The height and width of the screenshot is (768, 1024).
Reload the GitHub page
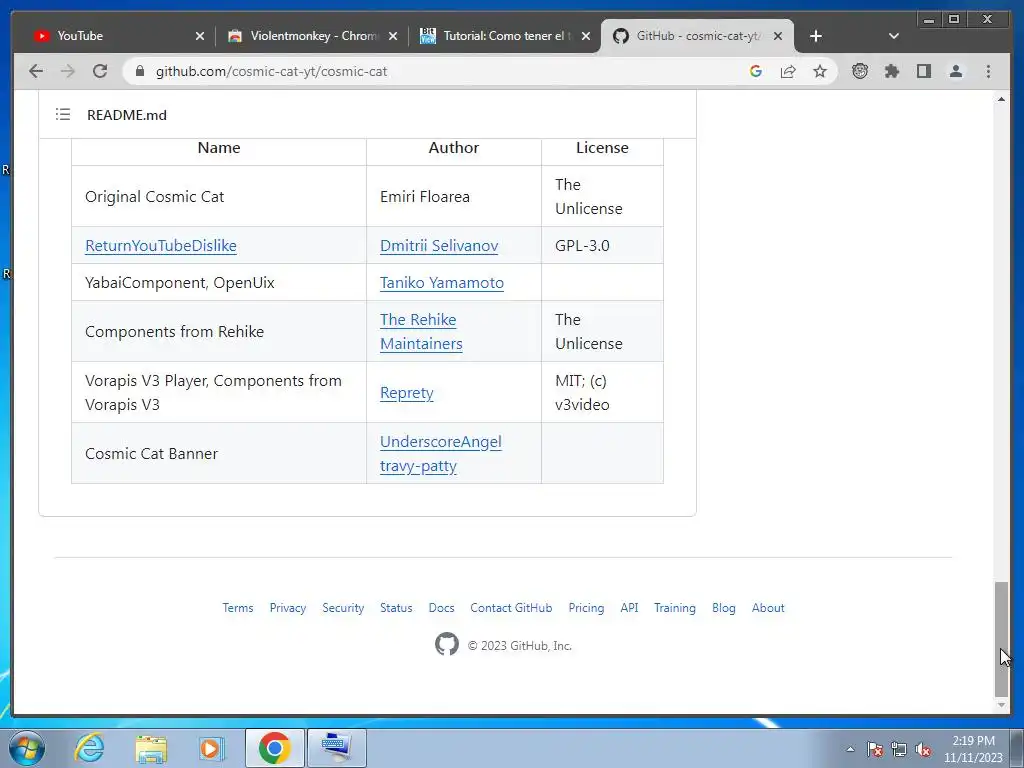coord(100,71)
